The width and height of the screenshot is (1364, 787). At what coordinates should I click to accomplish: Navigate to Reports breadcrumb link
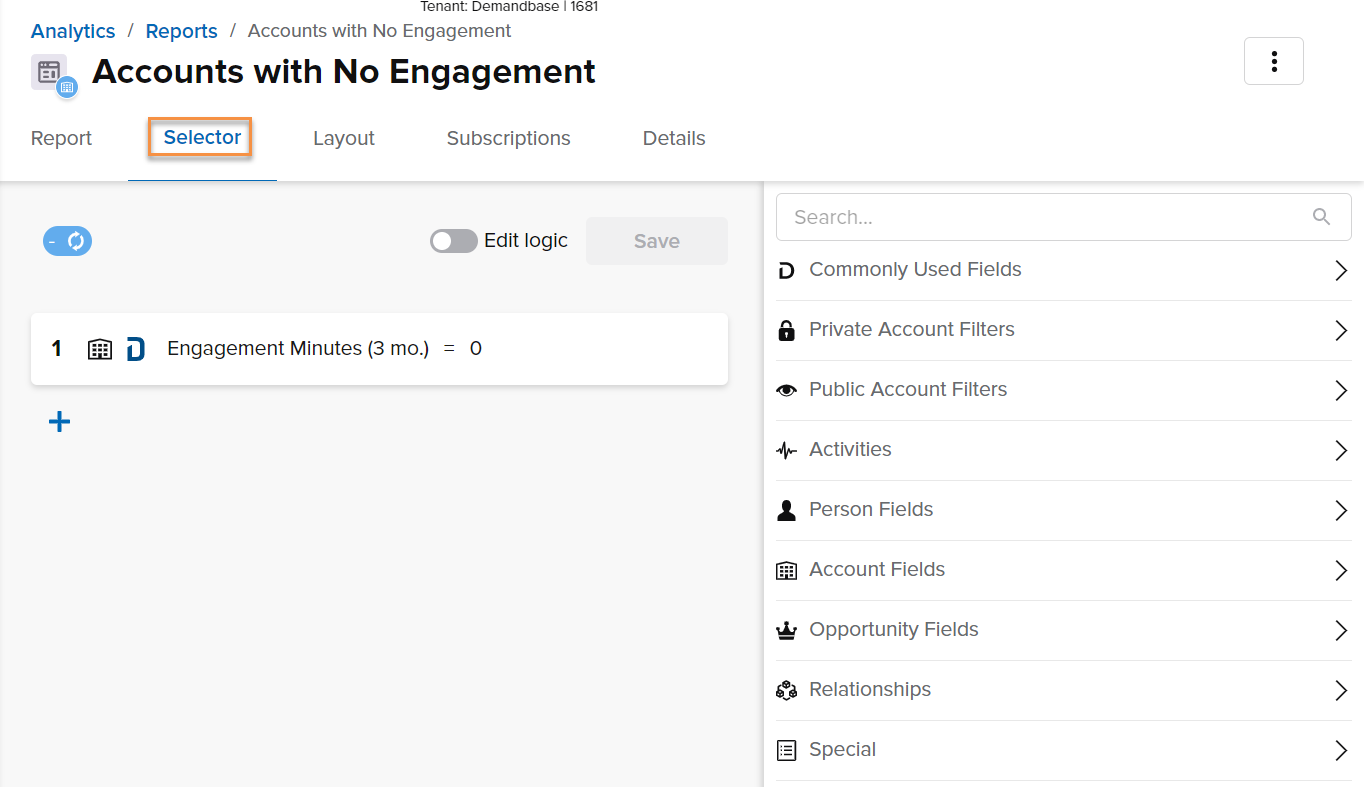coord(181,31)
